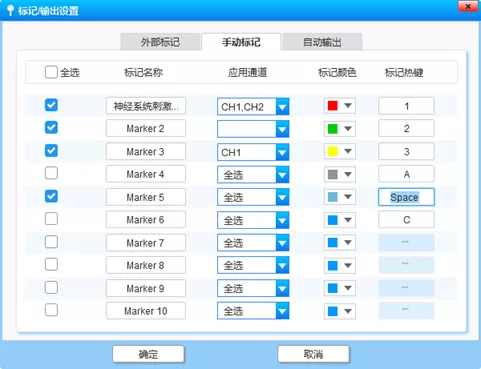Screen dimensions: 481x369
Task: Edit the Marker 6 name field
Action: click(x=146, y=220)
